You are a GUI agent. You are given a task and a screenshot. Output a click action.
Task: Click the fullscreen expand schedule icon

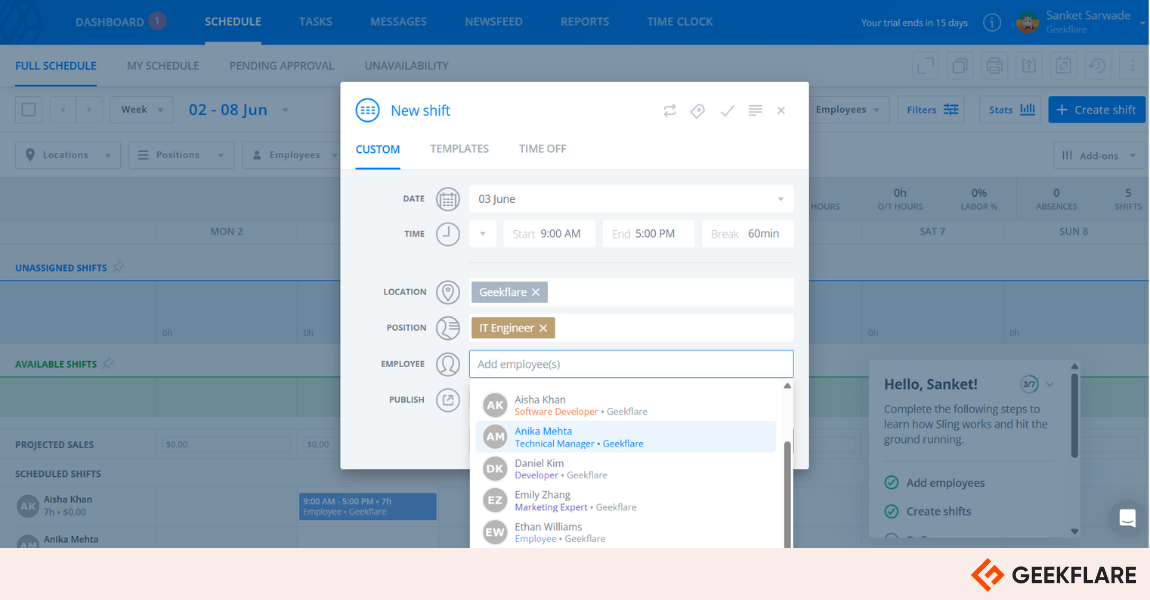click(x=926, y=66)
